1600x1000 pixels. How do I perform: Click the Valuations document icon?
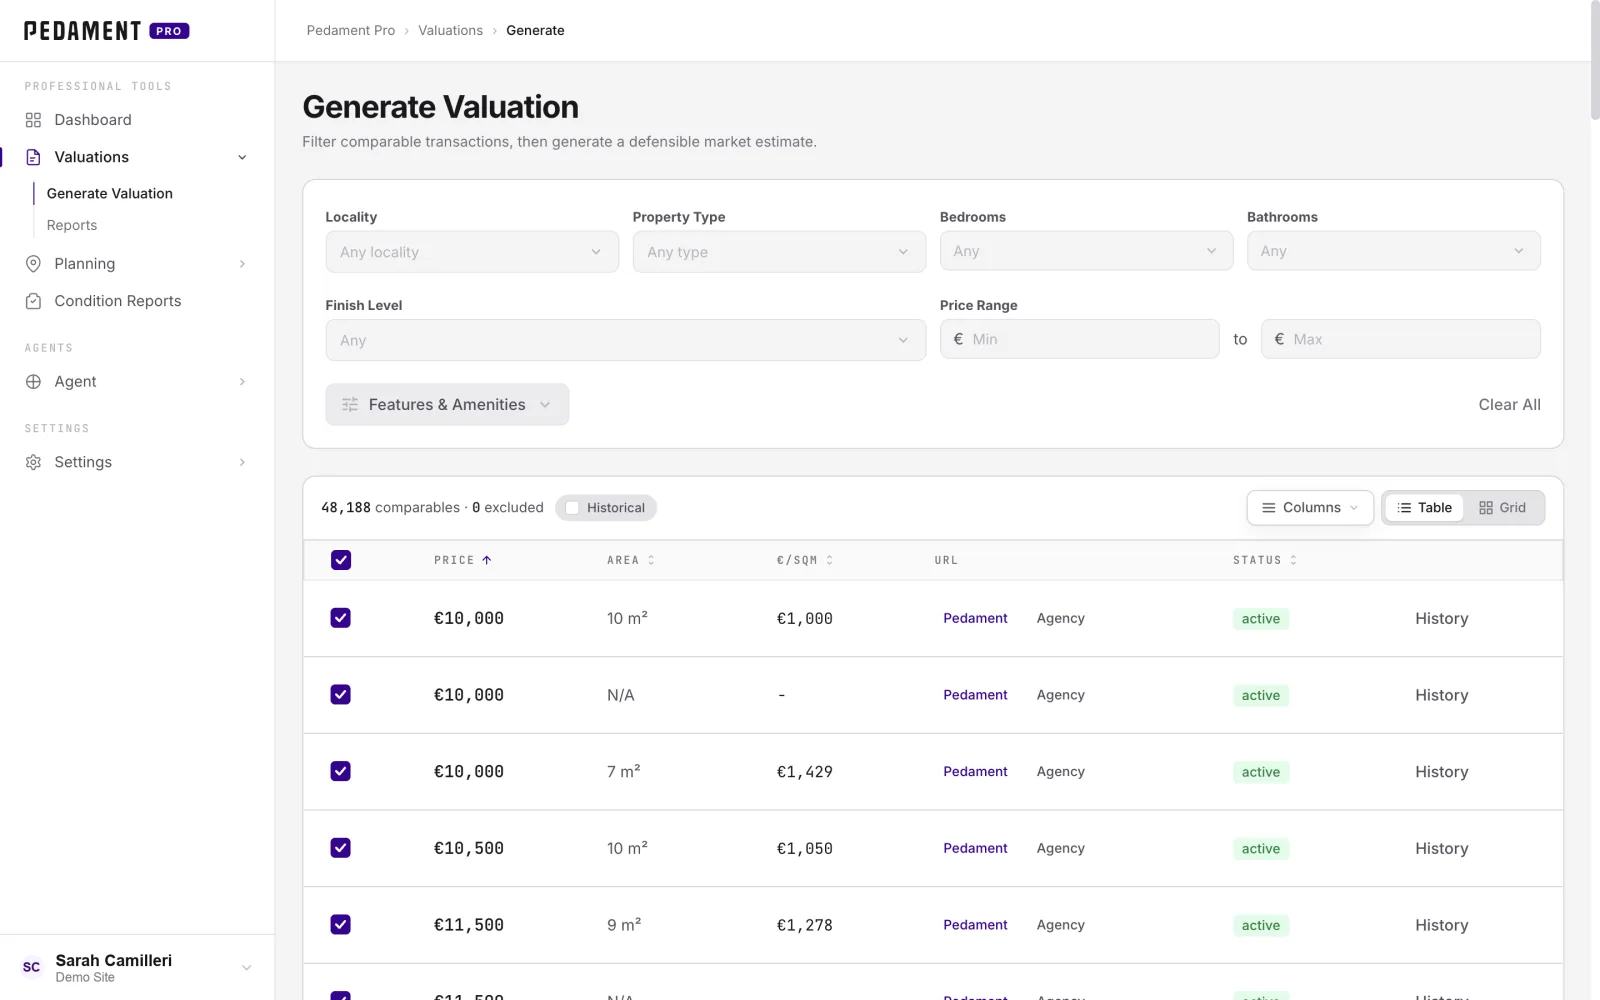tap(33, 157)
